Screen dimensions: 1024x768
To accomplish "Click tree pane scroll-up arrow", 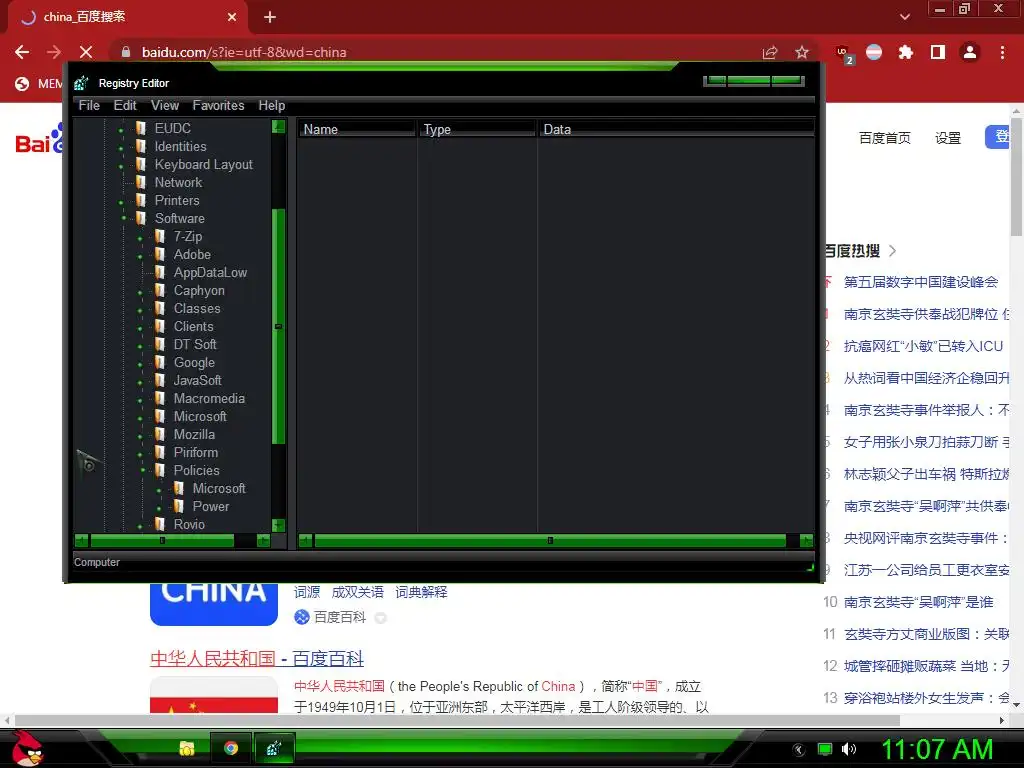I will point(278,126).
